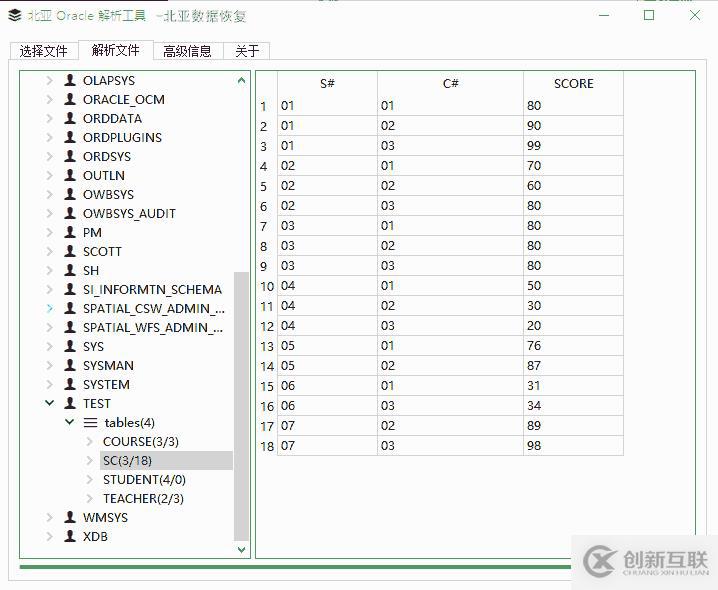Click SCORE cell 99 in row 3
This screenshot has height=590, width=718.
point(573,146)
